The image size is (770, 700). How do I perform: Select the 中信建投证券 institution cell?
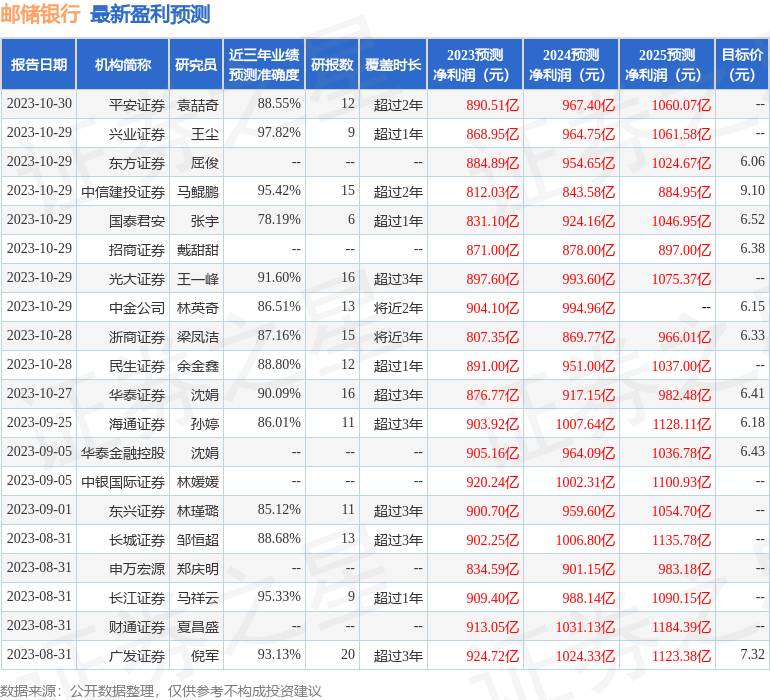[123, 192]
